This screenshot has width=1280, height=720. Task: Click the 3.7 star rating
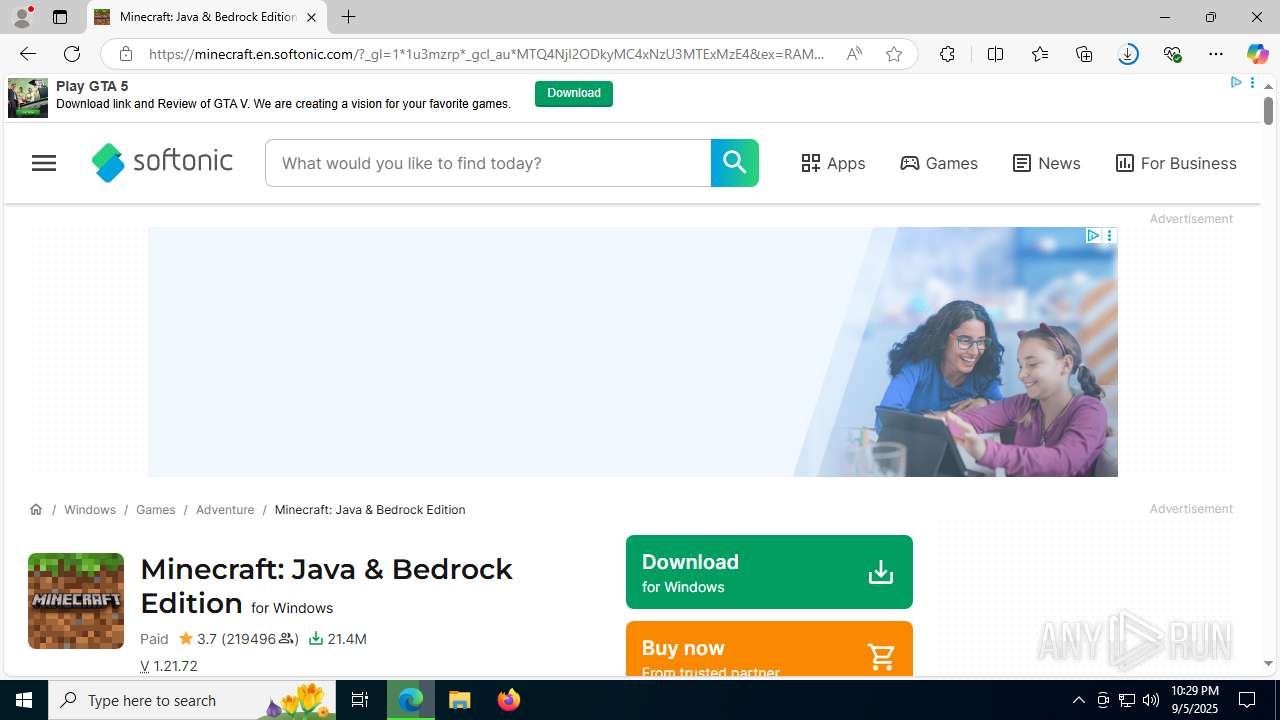pos(197,639)
